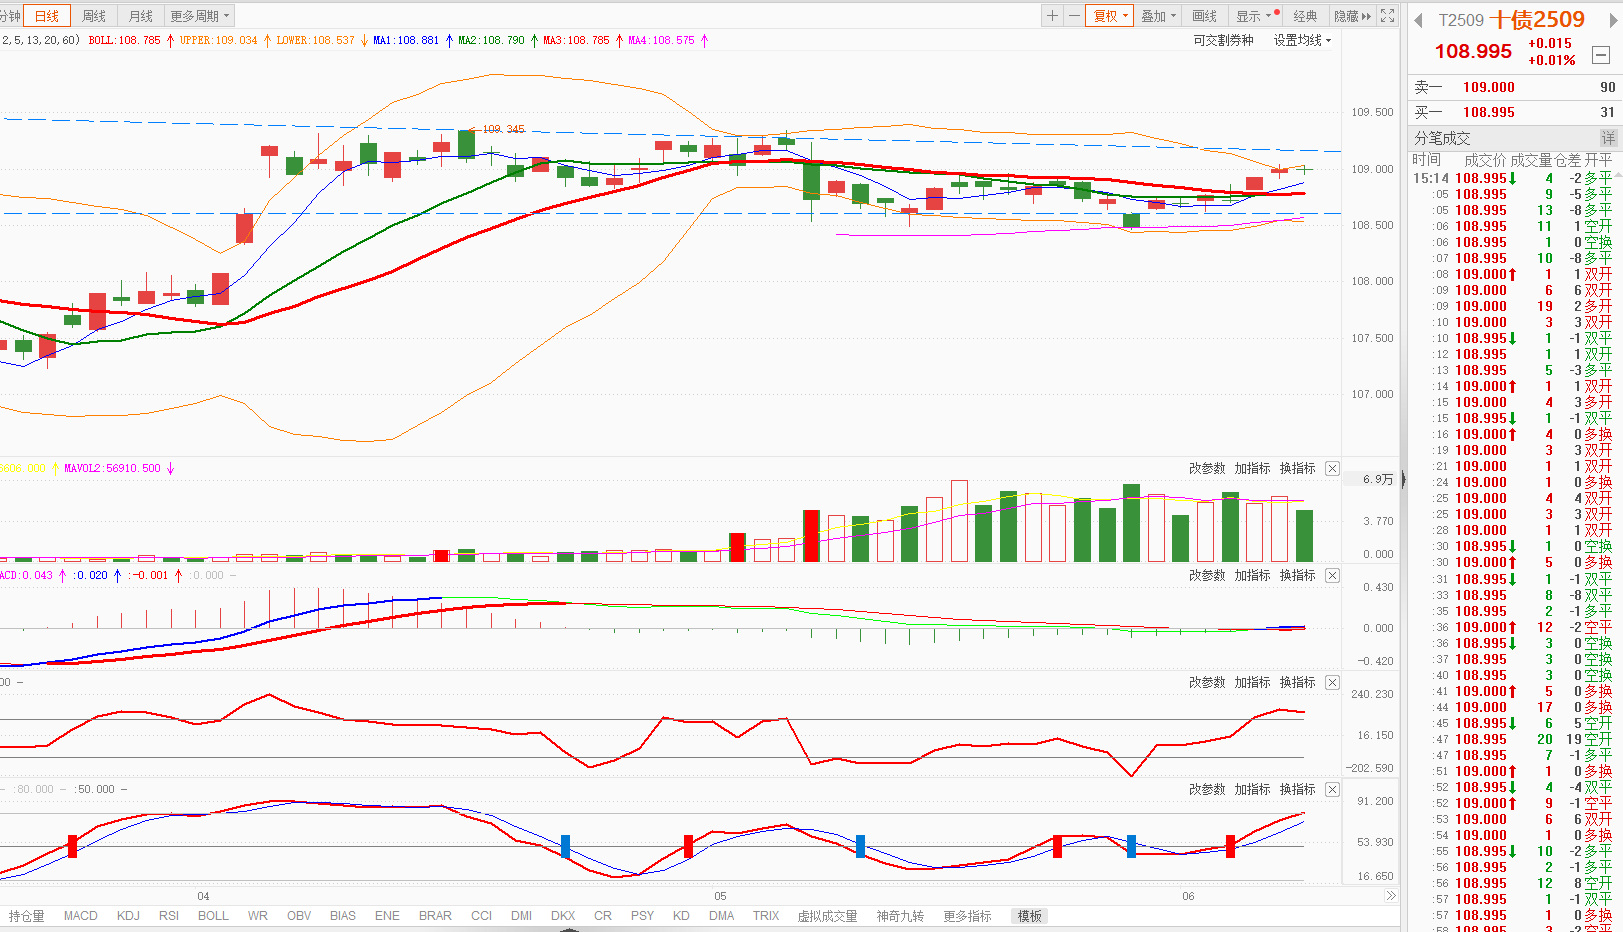Enter fullscreen chart mode icon

tap(1387, 16)
